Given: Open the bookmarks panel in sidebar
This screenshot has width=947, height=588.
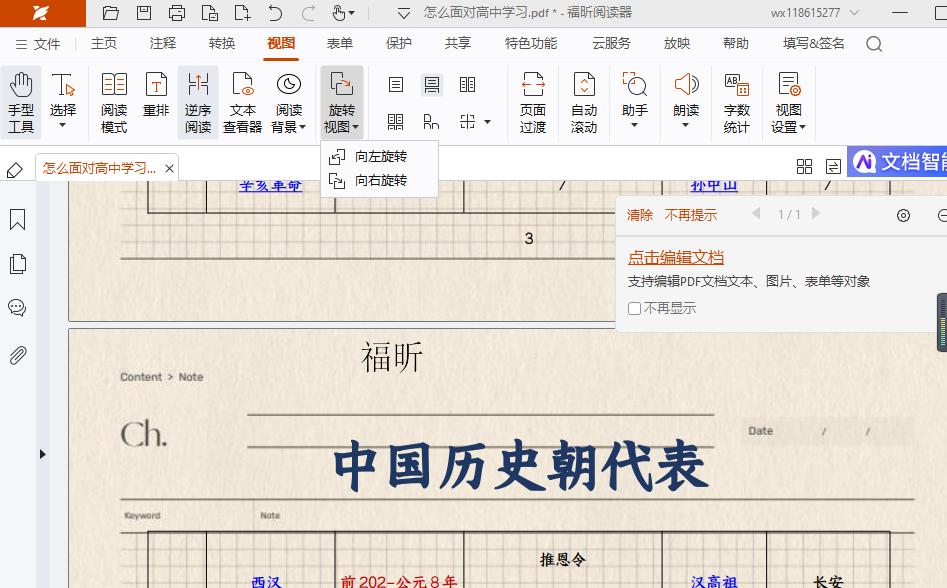Looking at the screenshot, I should tap(17, 220).
